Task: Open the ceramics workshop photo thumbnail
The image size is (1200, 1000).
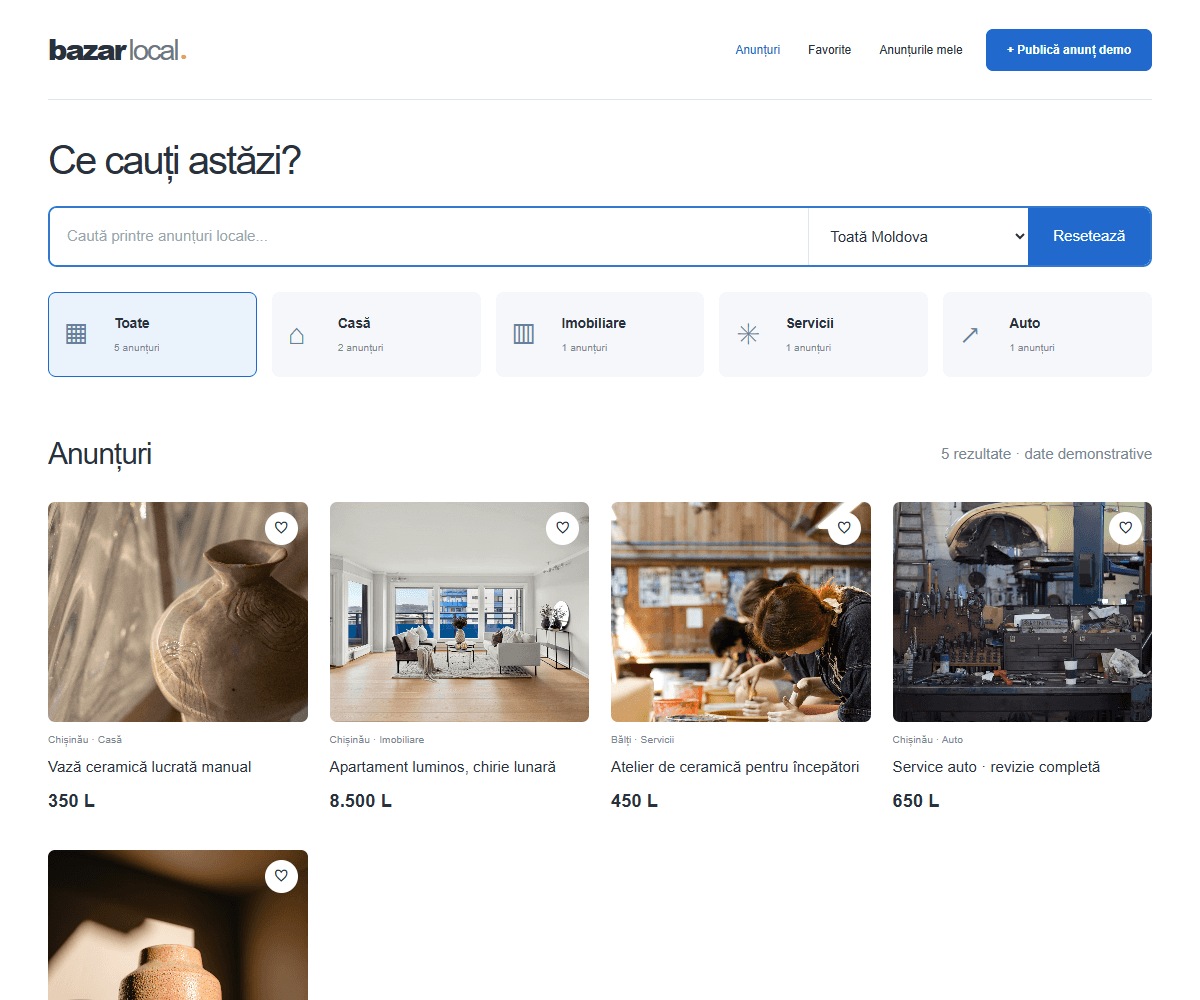Action: point(741,612)
